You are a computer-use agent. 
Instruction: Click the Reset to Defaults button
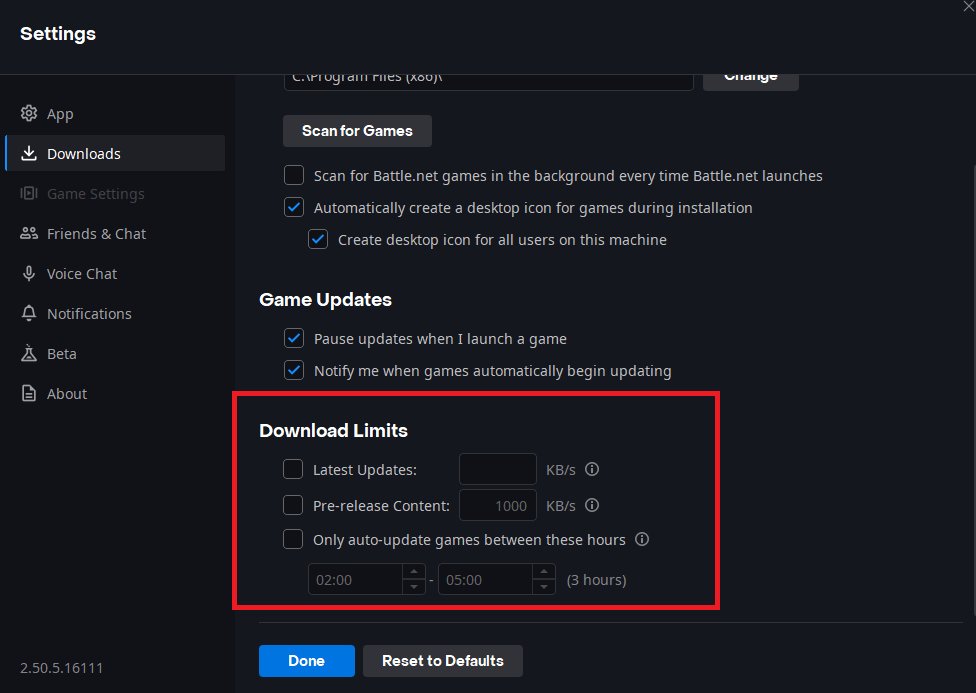pos(443,661)
